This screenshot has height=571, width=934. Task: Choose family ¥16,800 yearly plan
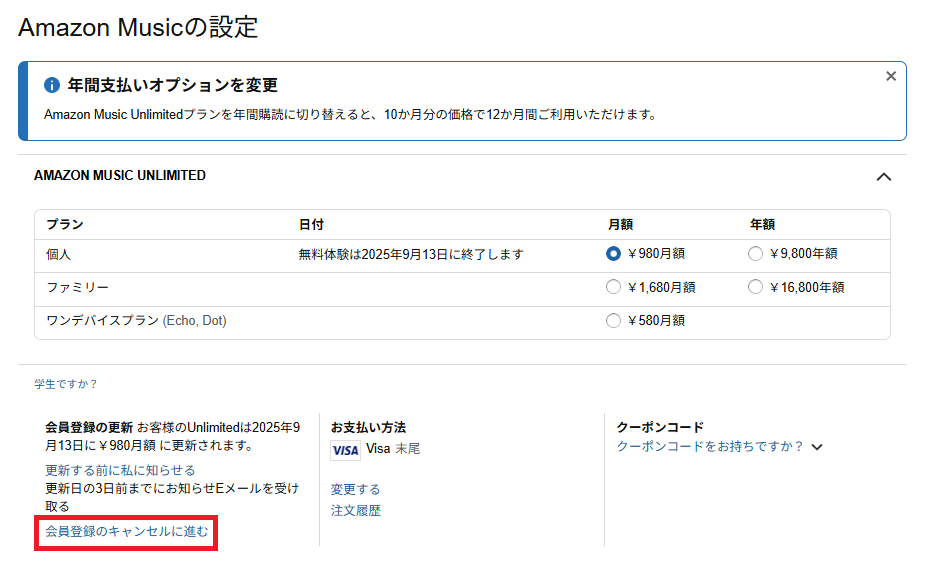click(x=755, y=287)
